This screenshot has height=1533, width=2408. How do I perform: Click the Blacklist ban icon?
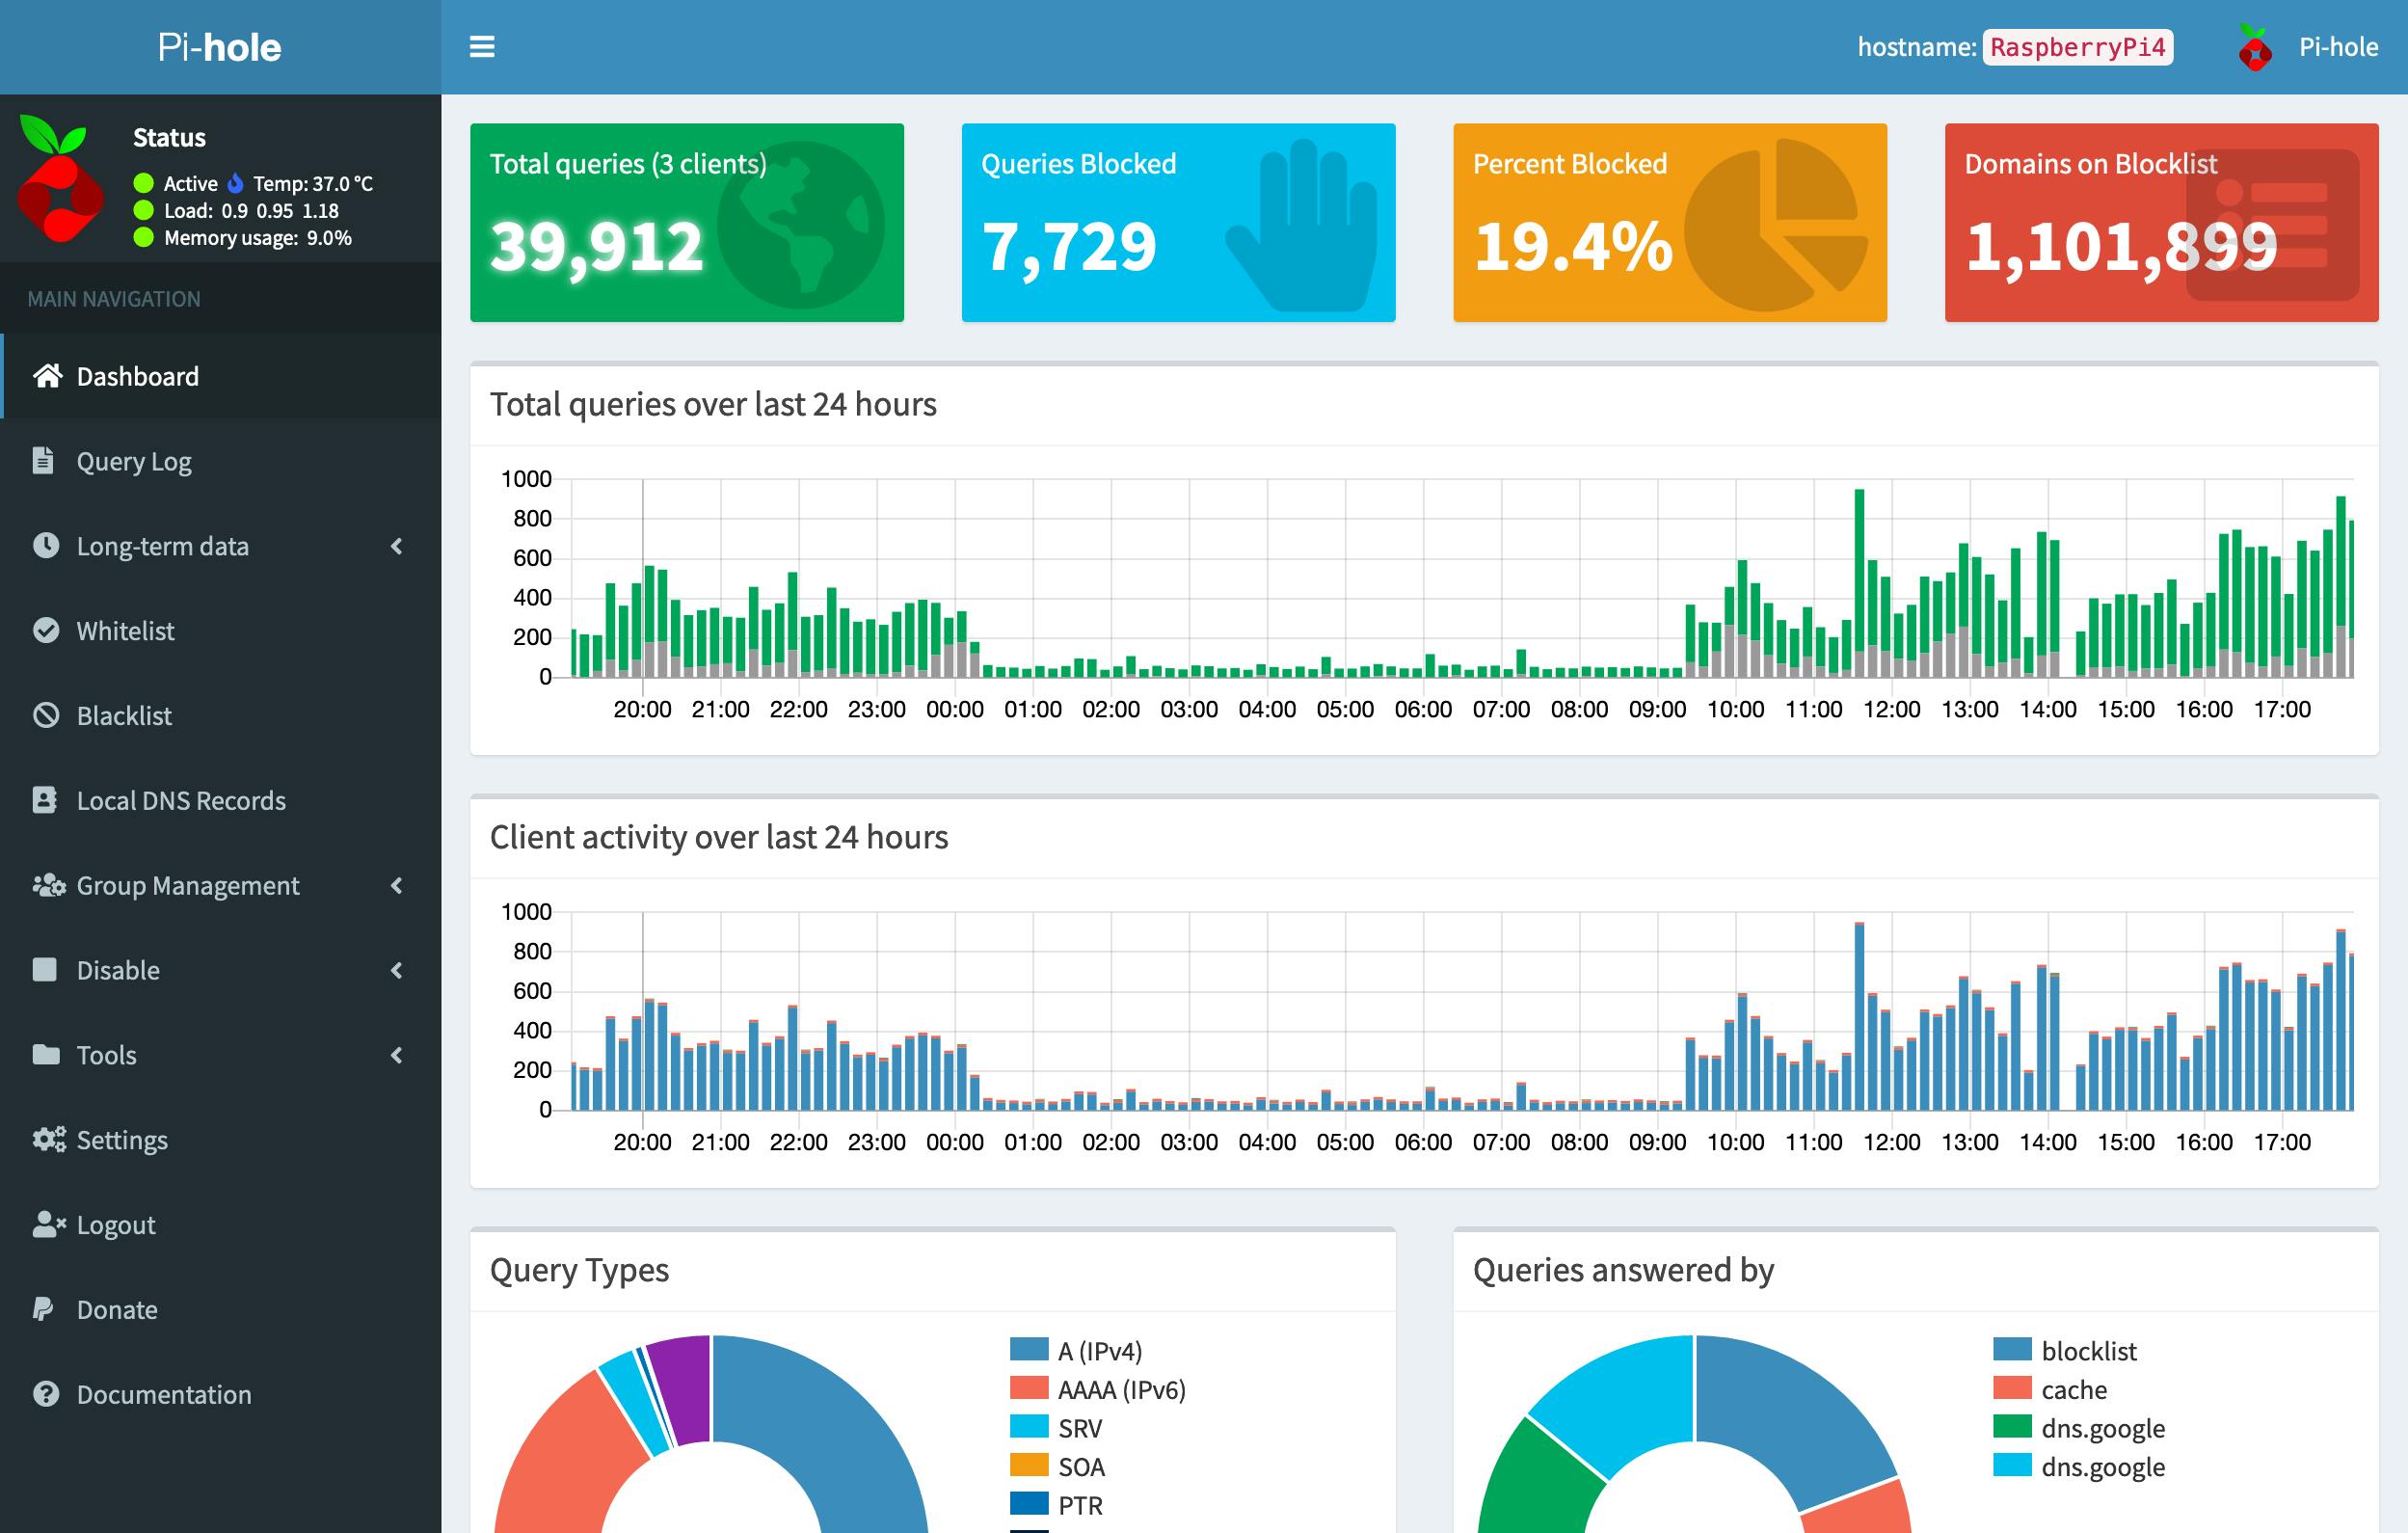coord(46,715)
